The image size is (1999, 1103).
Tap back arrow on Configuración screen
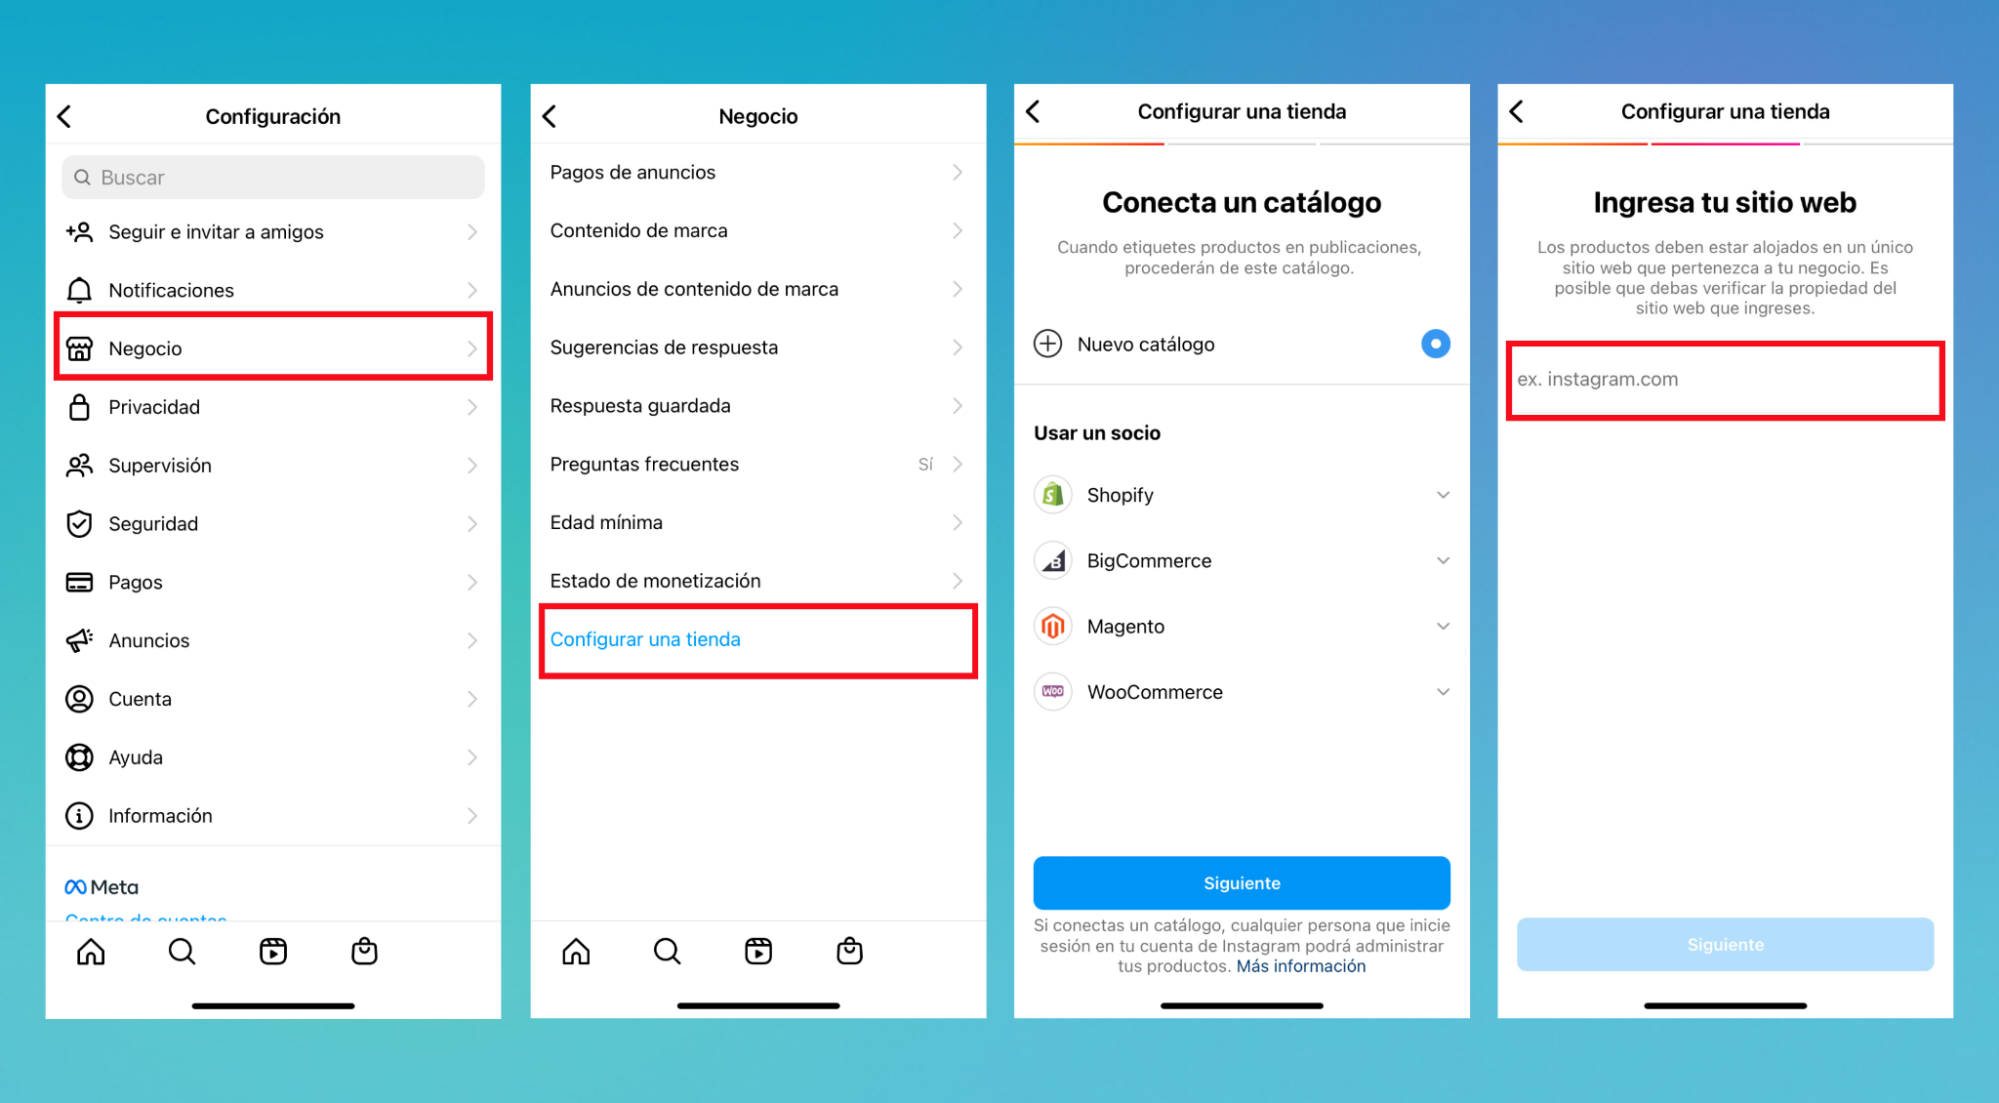(x=65, y=116)
